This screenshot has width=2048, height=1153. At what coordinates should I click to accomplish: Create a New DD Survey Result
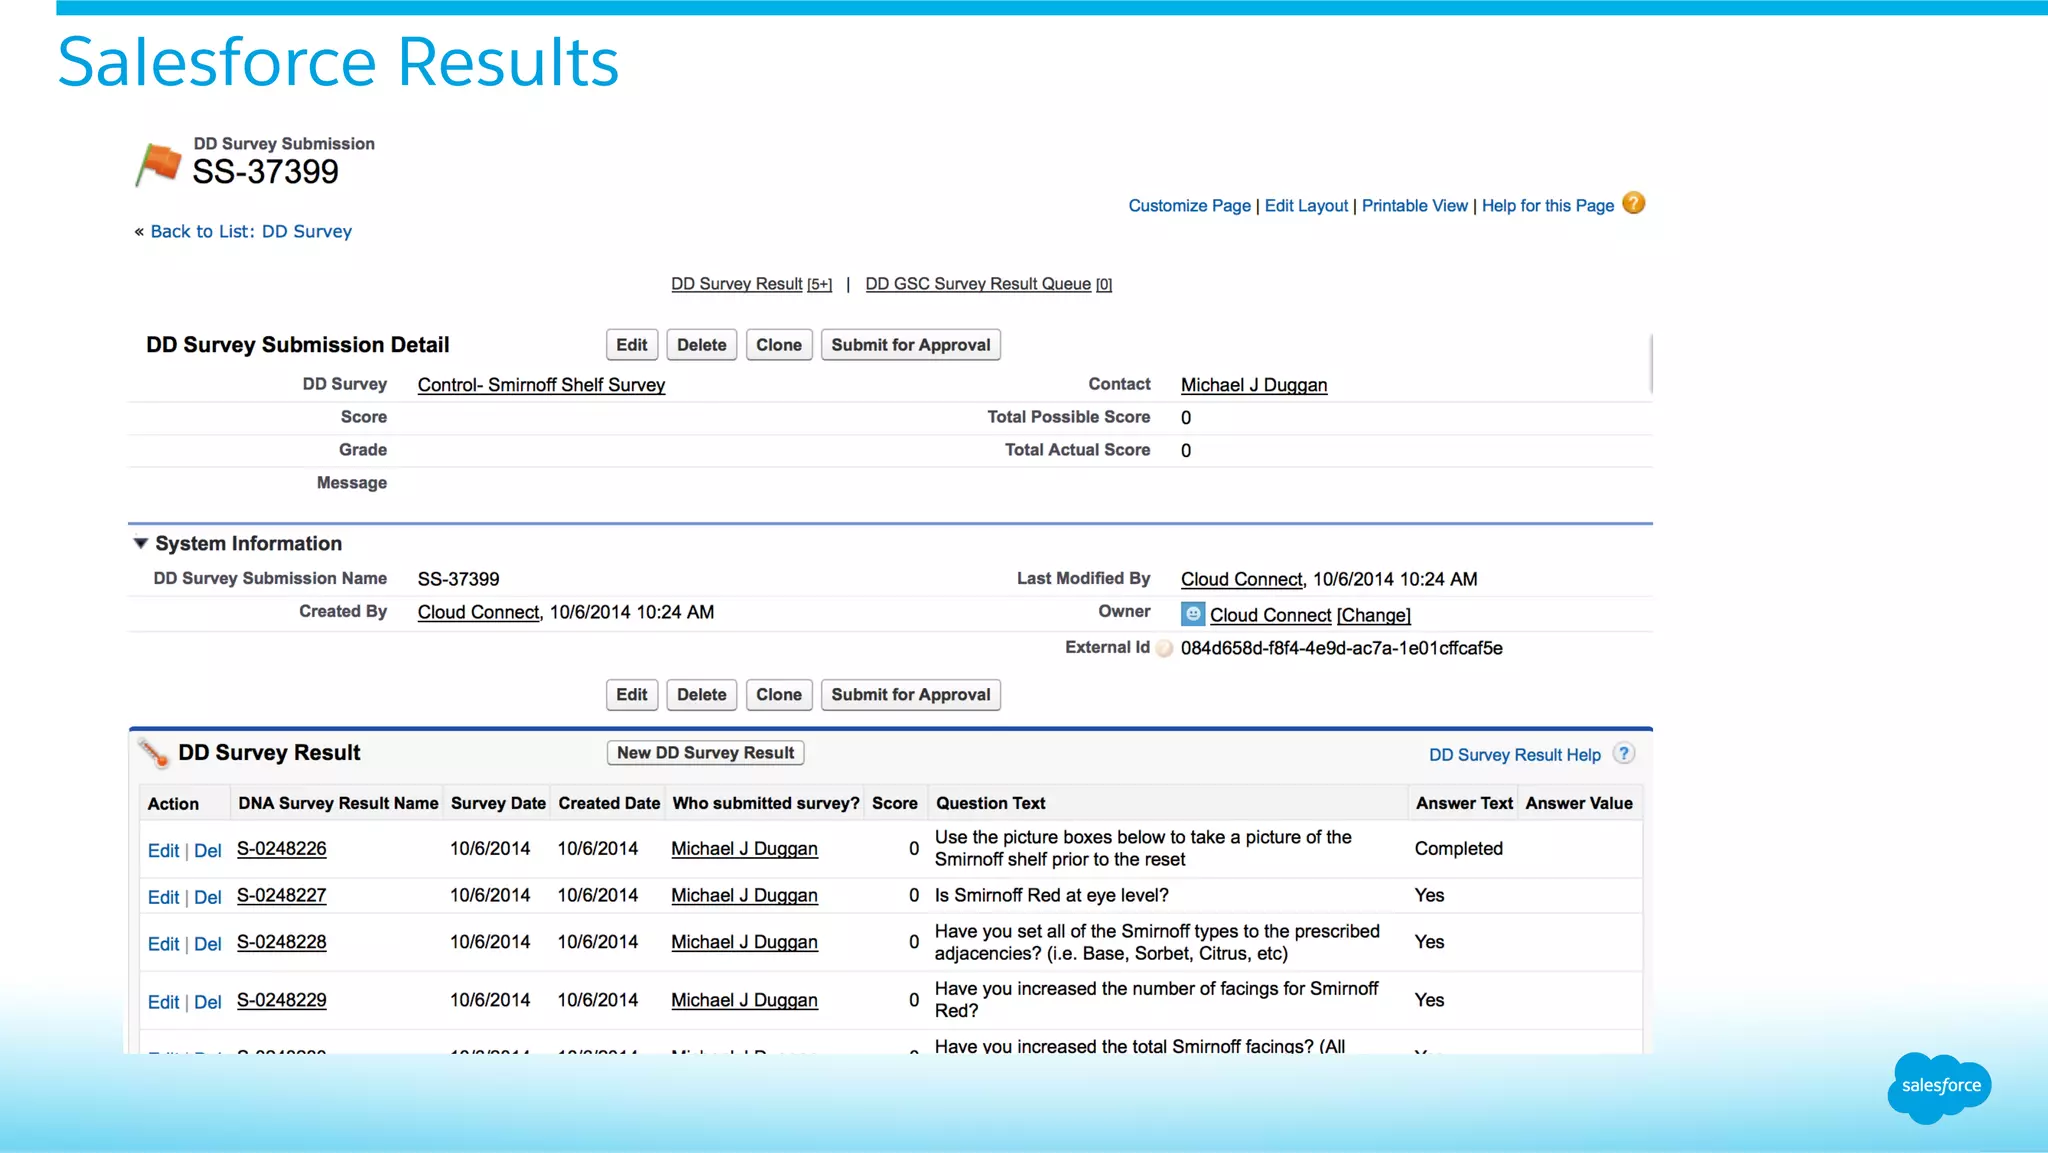point(706,753)
